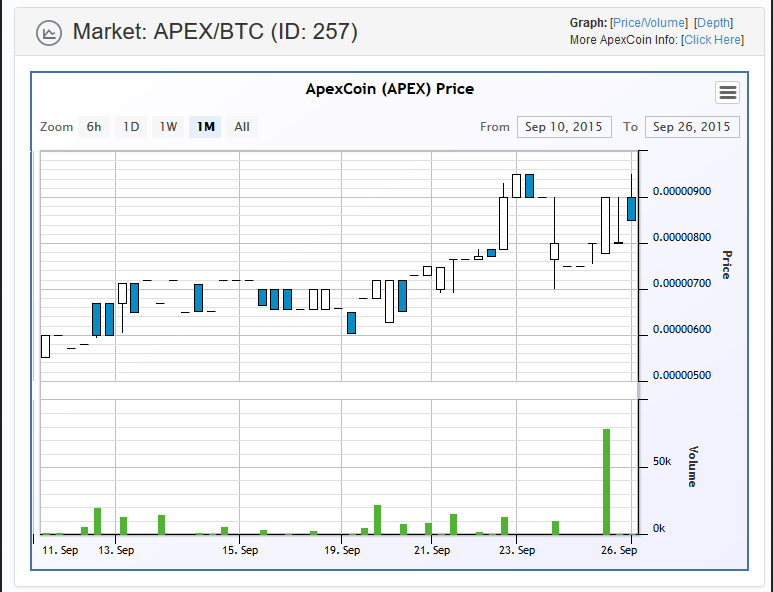Click the 21. Sep date label

pyautogui.click(x=432, y=550)
